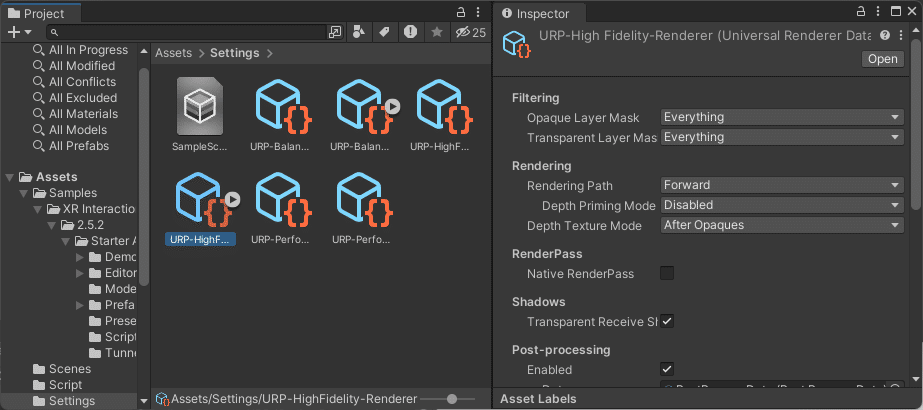Open the Depth Texture Mode dropdown
The width and height of the screenshot is (923, 410).
click(782, 225)
